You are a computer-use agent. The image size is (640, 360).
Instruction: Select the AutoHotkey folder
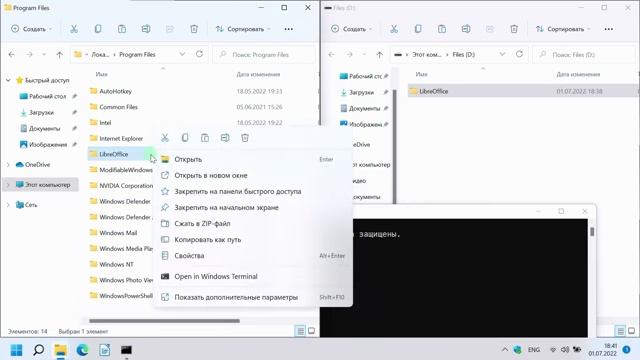116,91
